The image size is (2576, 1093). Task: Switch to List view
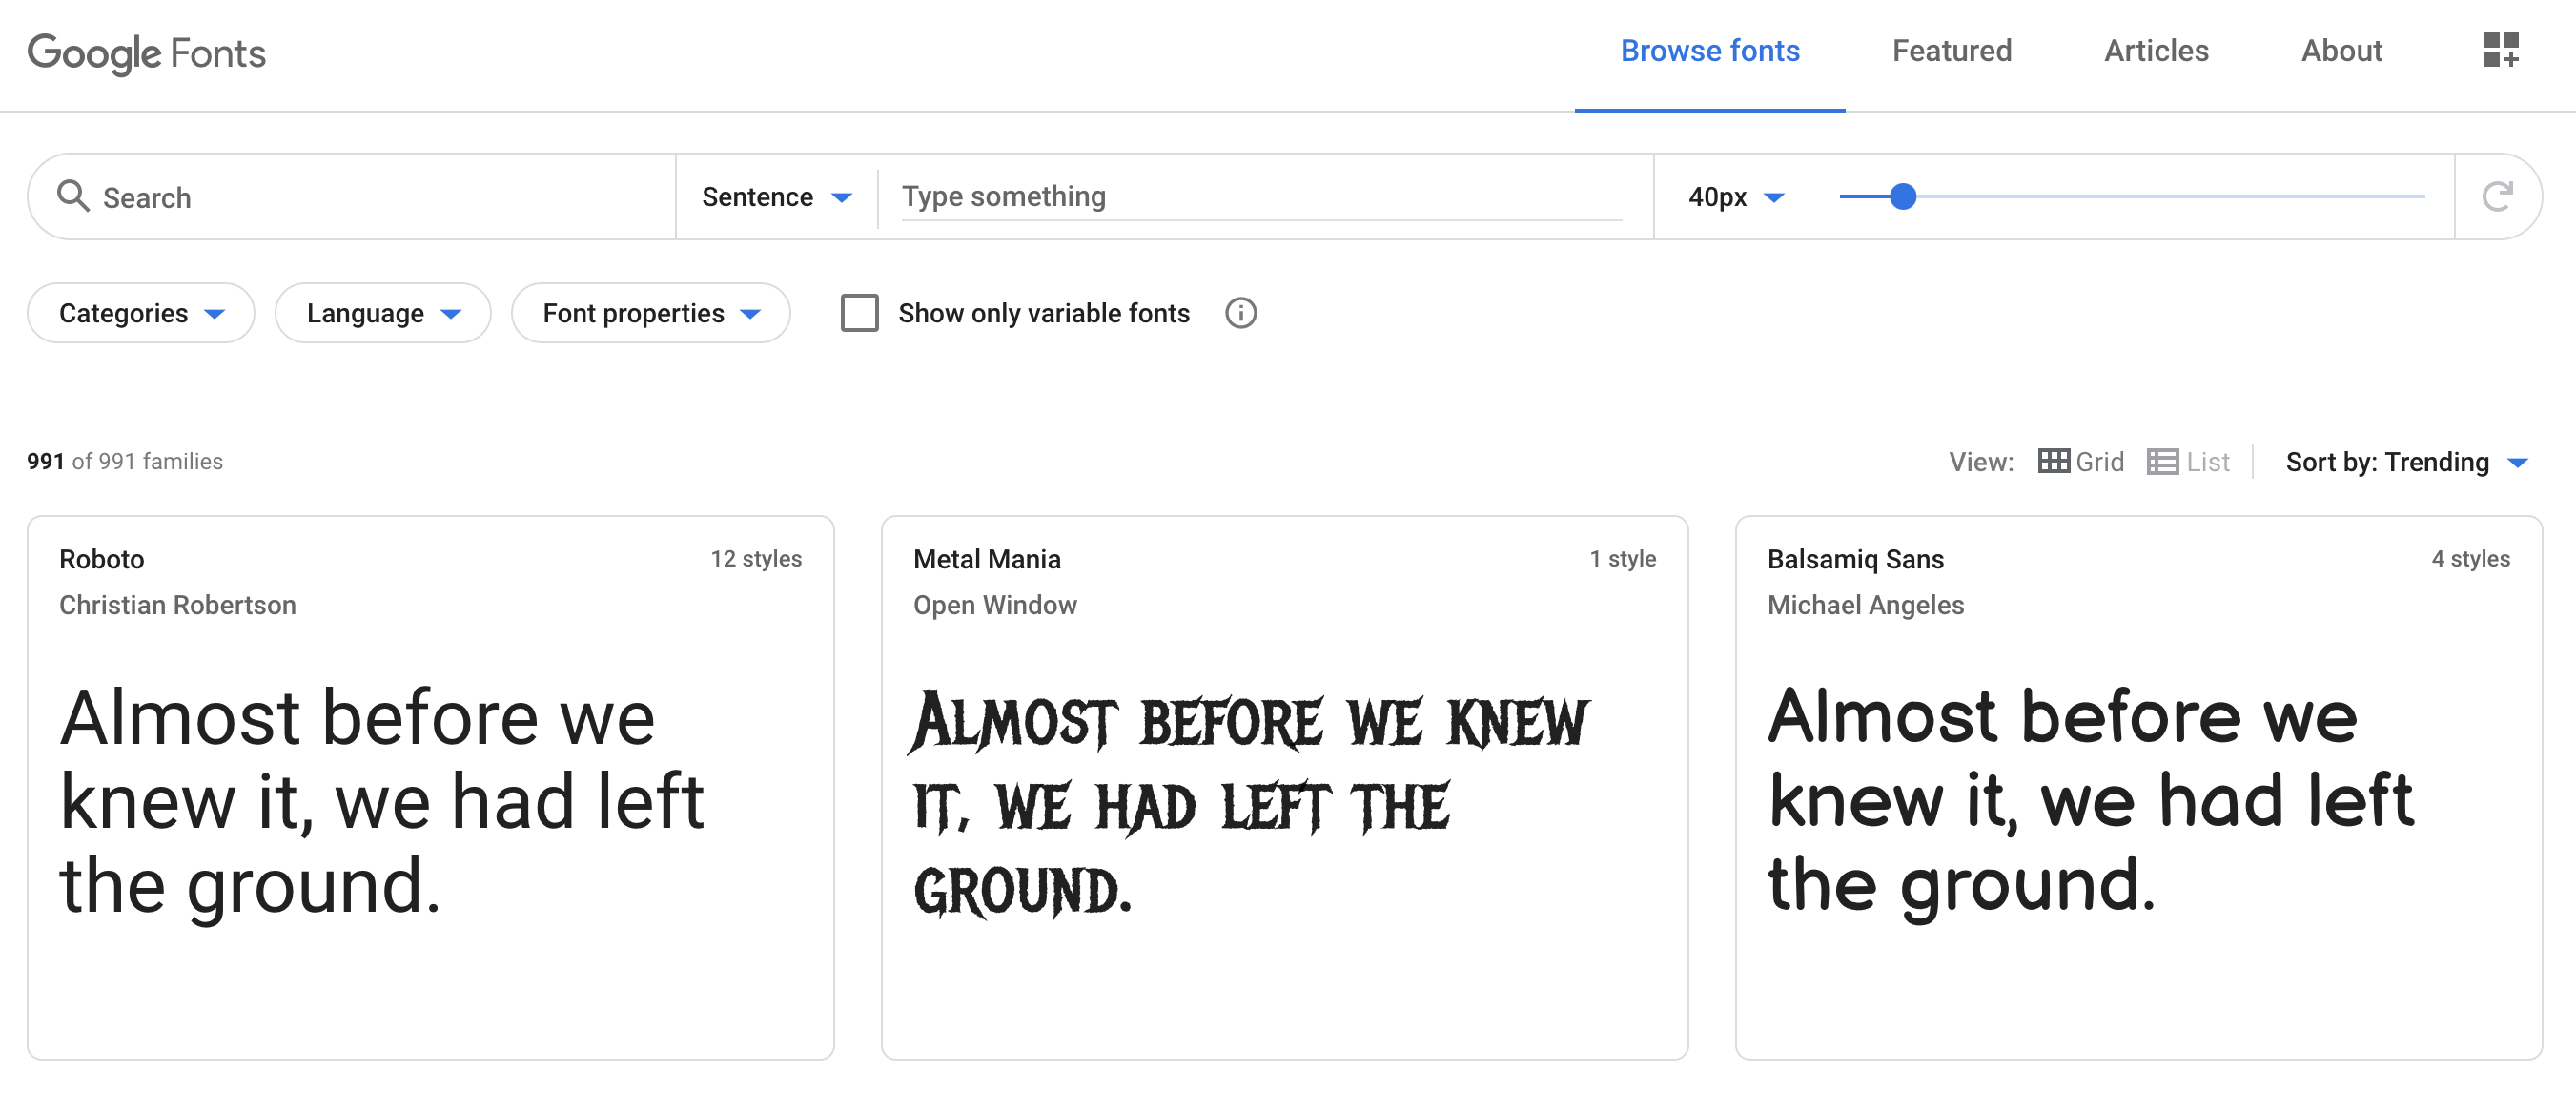point(2188,461)
